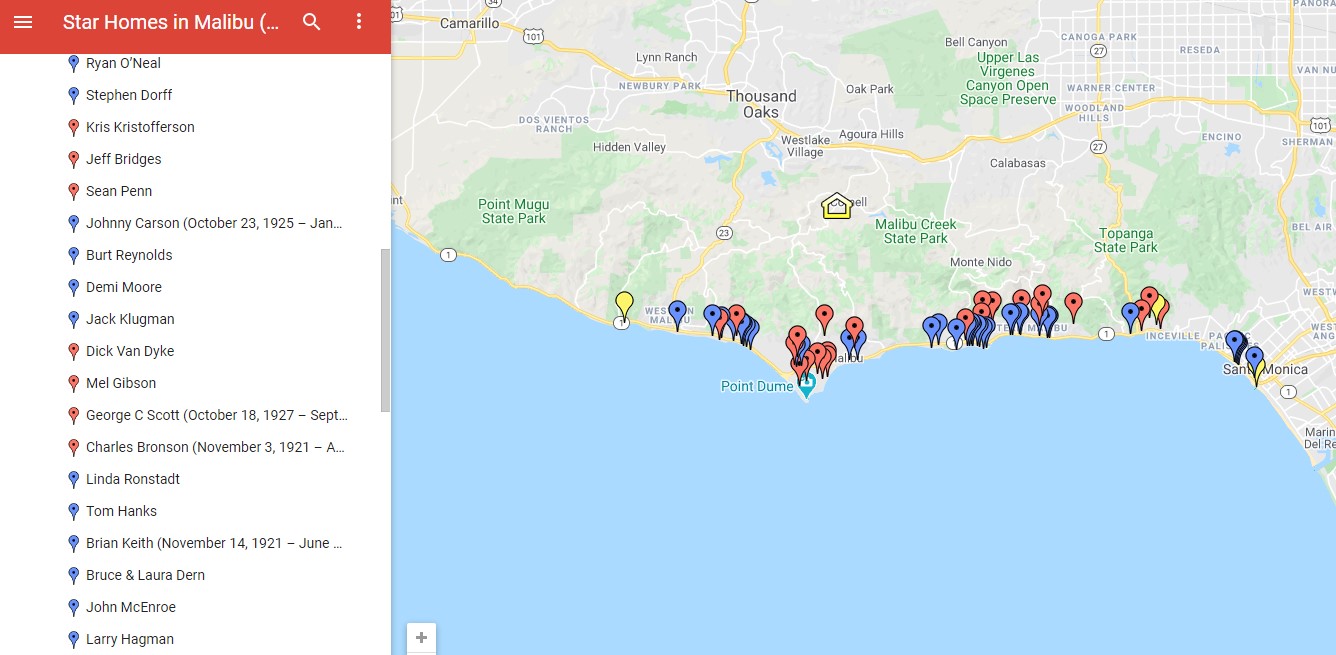Screen dimensions: 1336x655
Task: Click the blue pin next to Bruce & Laura Dern
Action: coord(73,575)
